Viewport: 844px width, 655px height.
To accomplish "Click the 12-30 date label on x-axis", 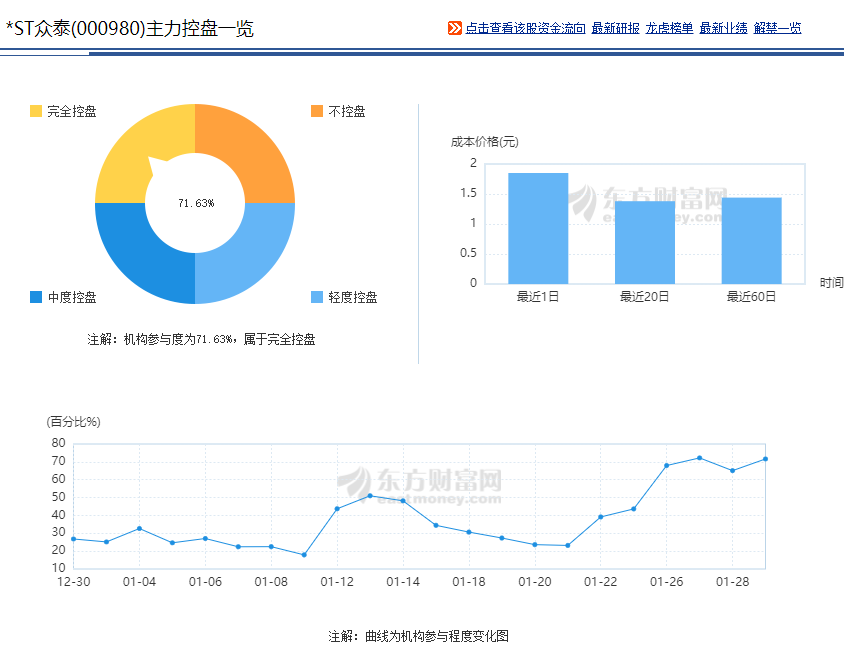I will coord(74,582).
